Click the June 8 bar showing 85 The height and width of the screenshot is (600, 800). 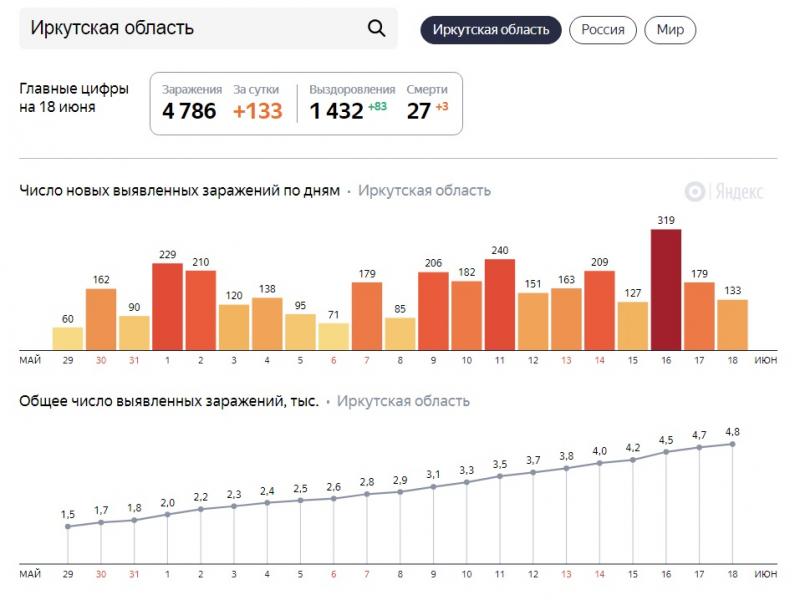(400, 334)
